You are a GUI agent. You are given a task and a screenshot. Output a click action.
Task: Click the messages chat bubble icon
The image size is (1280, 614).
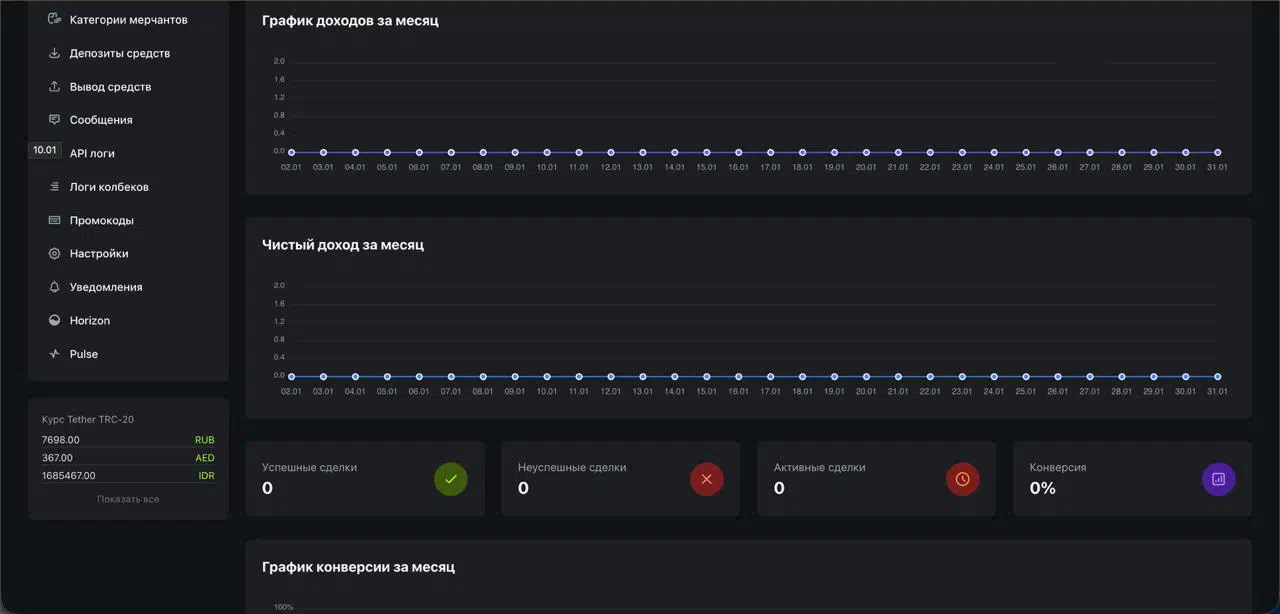point(55,120)
